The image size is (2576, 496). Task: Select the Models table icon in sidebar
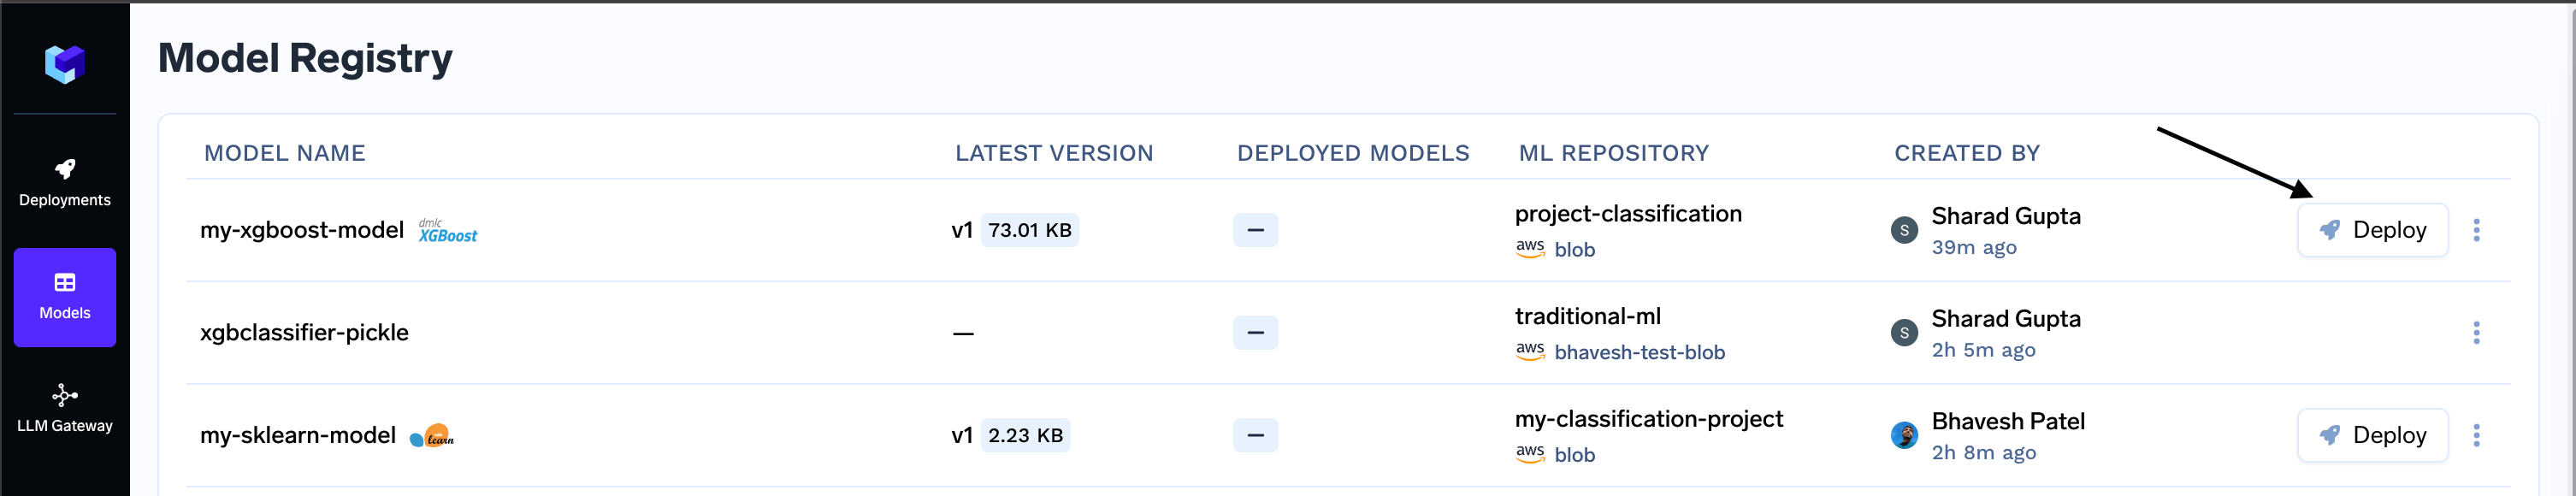tap(65, 283)
